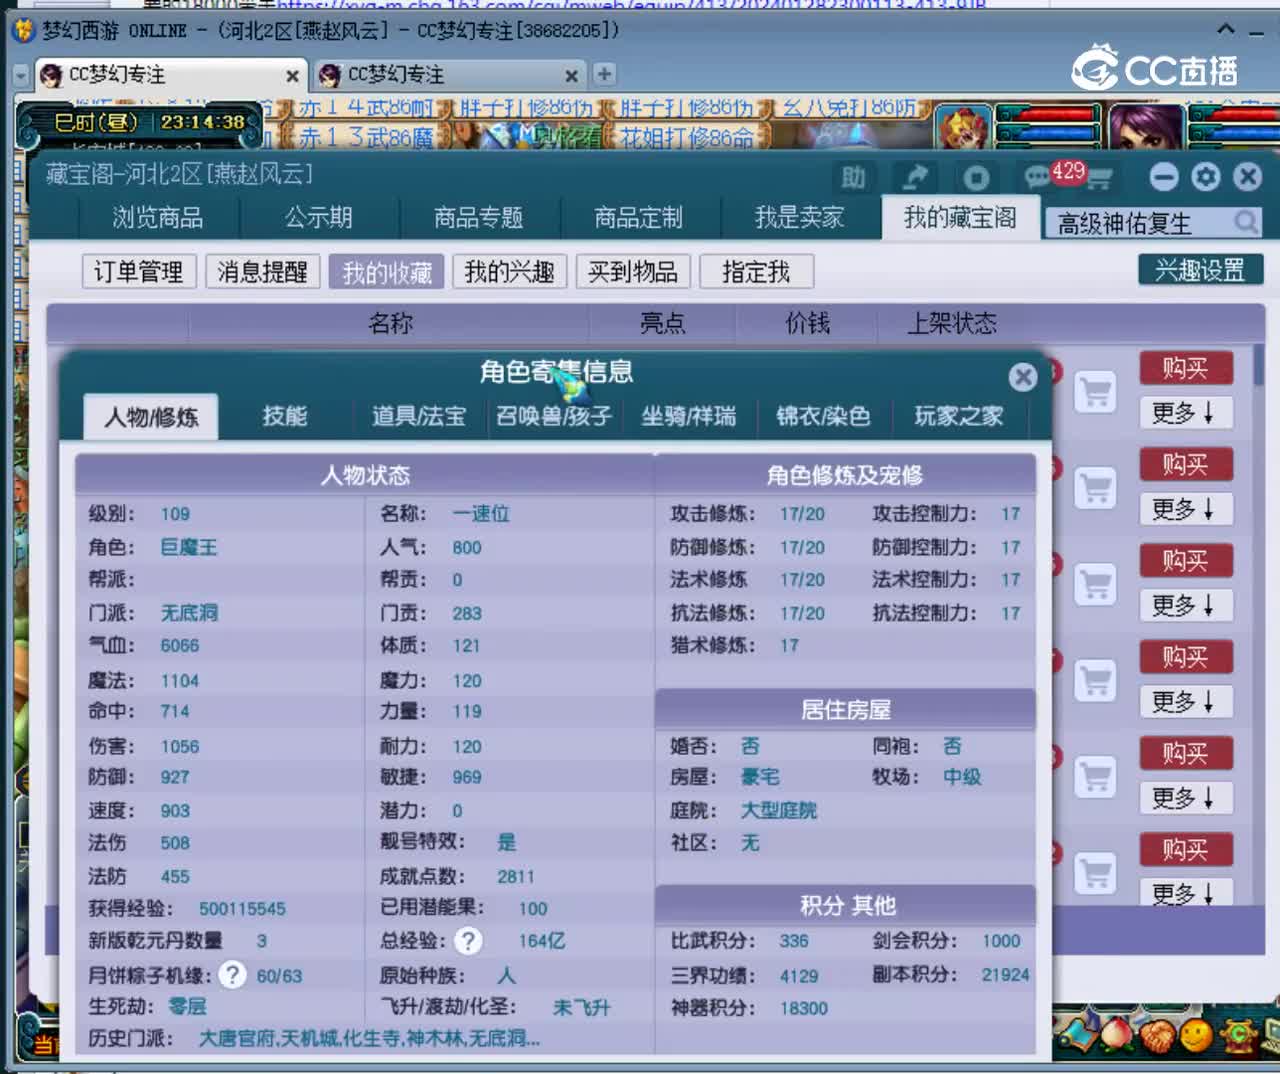
Task: Click the round record icon in header
Action: click(976, 178)
